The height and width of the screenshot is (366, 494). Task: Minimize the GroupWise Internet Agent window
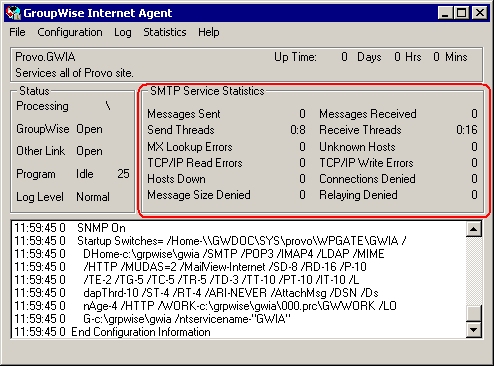point(445,13)
